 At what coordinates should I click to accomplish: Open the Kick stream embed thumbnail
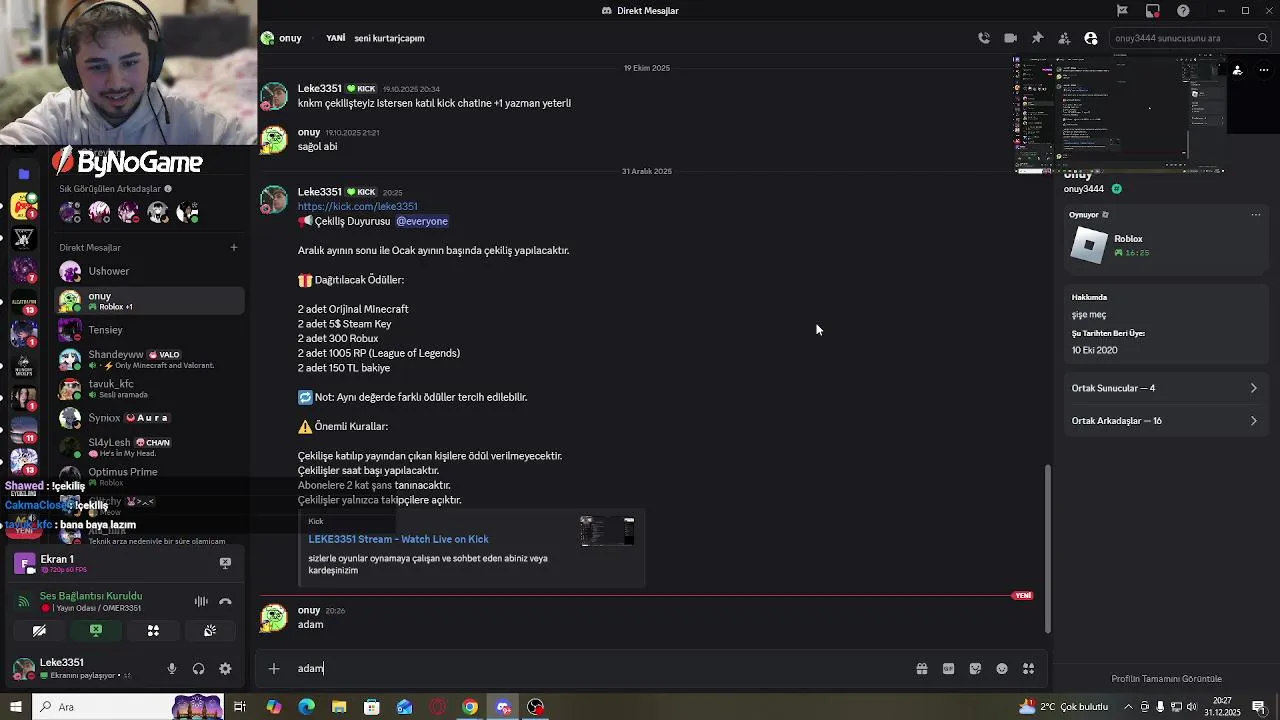pyautogui.click(x=607, y=531)
